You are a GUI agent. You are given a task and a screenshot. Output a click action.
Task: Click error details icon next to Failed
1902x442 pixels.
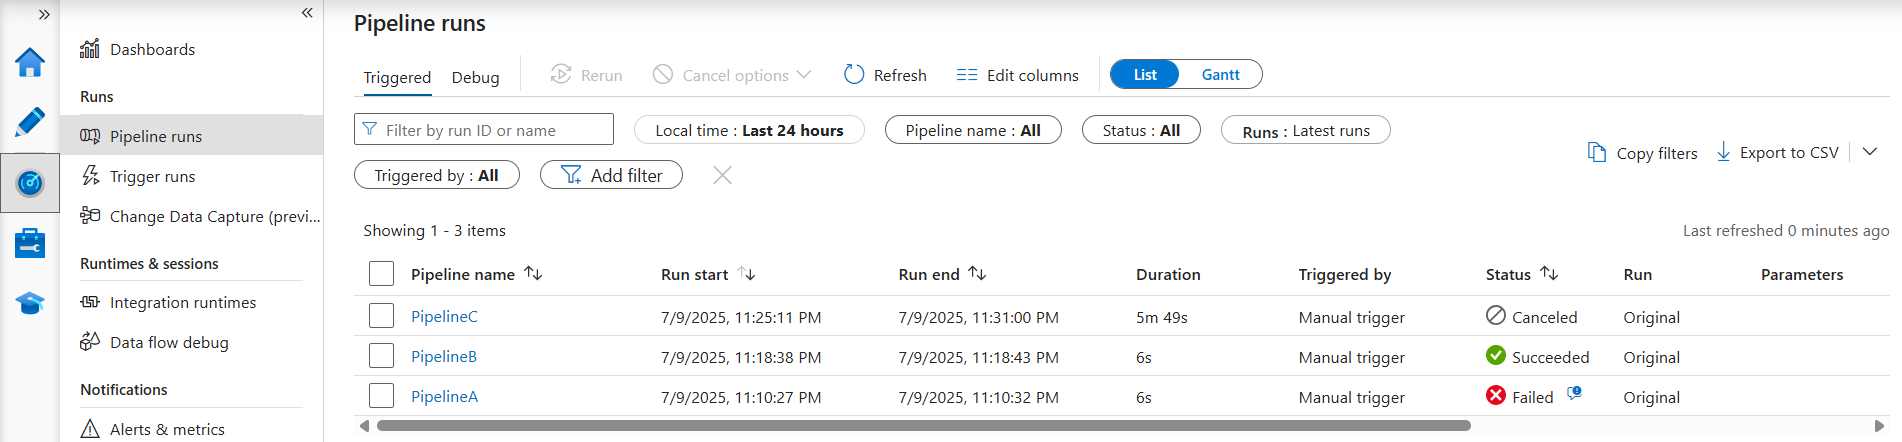click(x=1574, y=394)
